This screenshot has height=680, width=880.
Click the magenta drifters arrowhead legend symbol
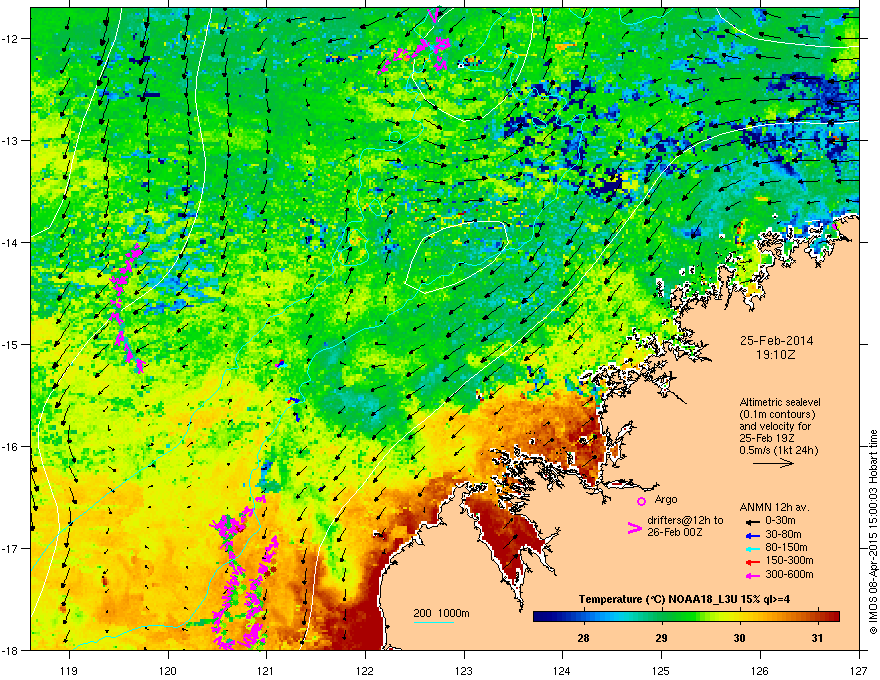click(x=634, y=528)
